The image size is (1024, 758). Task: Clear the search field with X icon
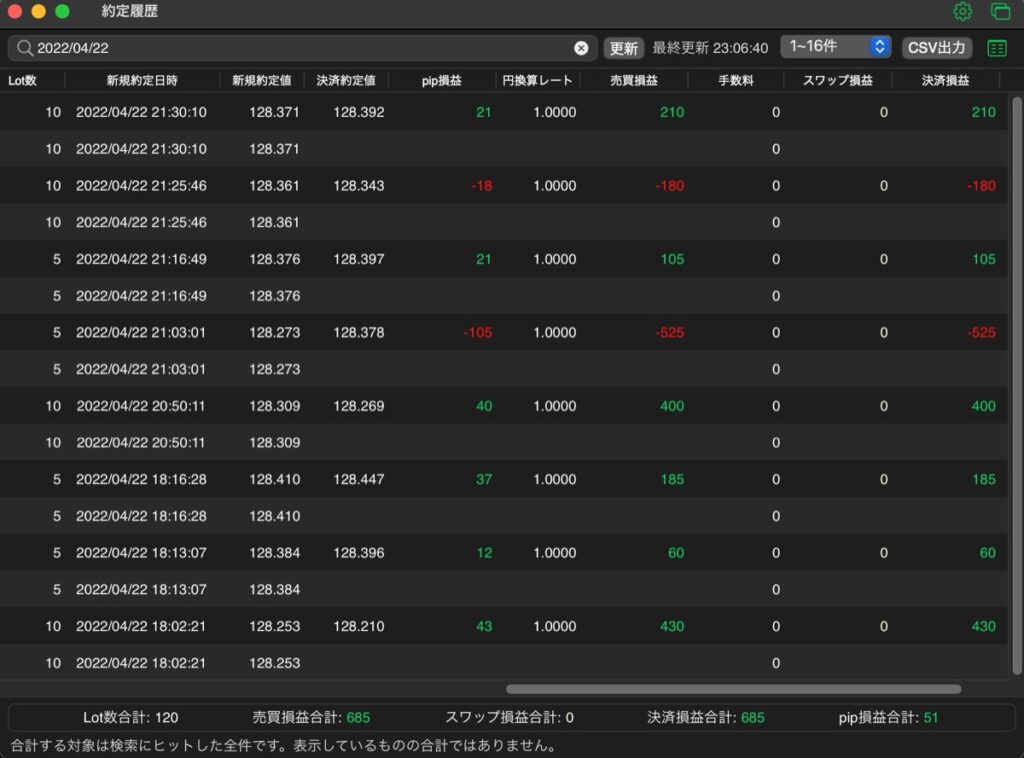coord(581,48)
